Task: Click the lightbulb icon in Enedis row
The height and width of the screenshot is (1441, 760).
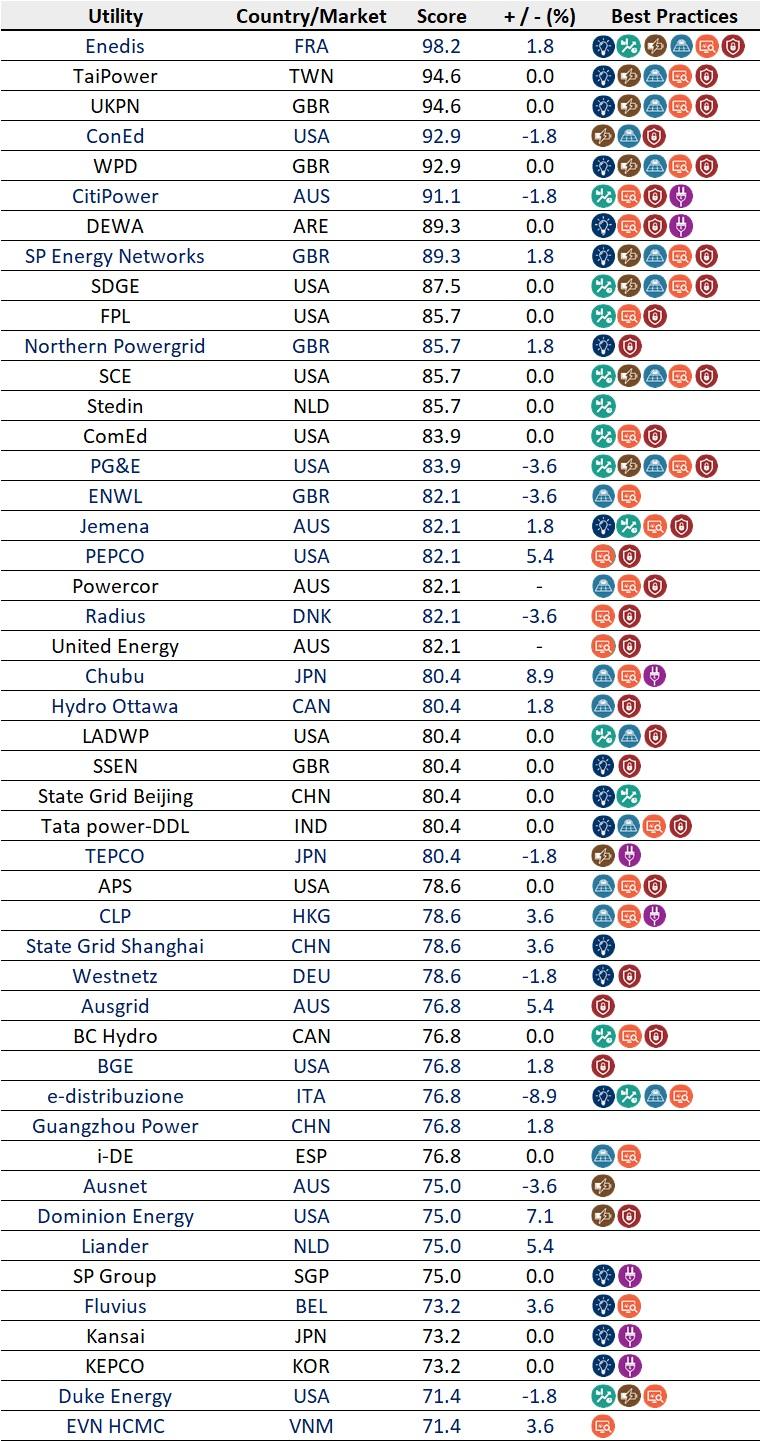Action: (x=603, y=46)
